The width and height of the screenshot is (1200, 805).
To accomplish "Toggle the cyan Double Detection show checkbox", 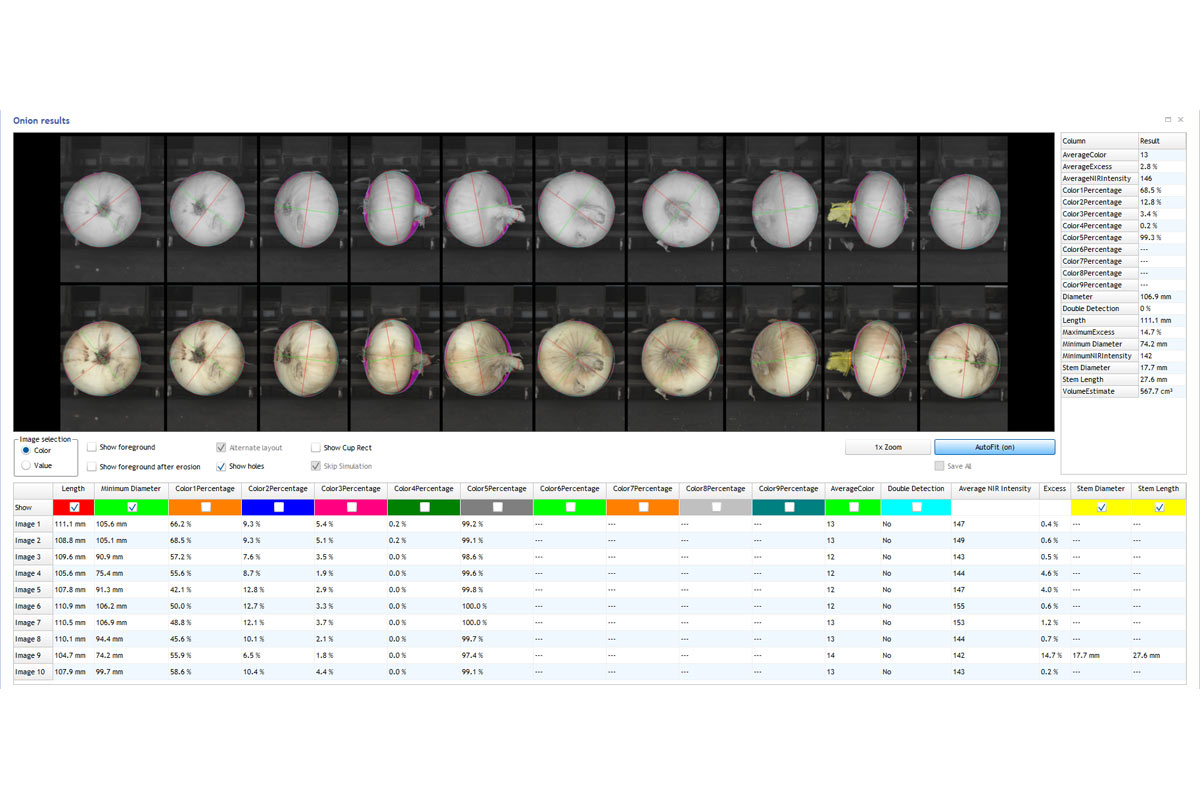I will coord(917,507).
